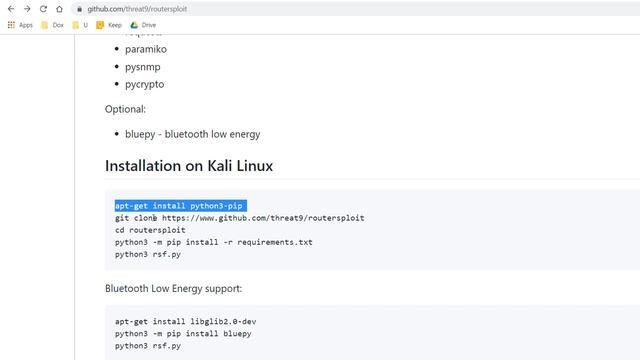Click the github.com/threat9/routersploit address bar
This screenshot has width=640, height=360.
coord(355,9)
